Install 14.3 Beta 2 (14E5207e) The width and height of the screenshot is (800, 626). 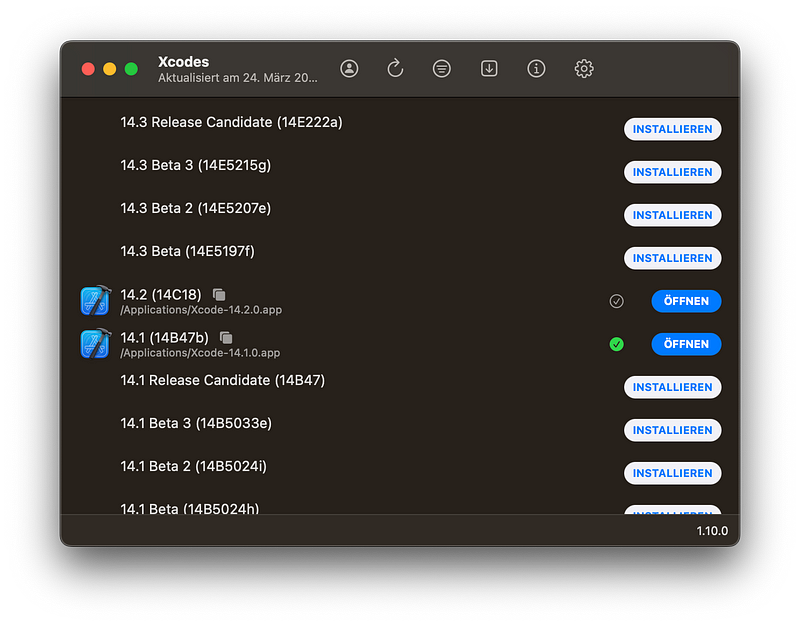coord(672,215)
